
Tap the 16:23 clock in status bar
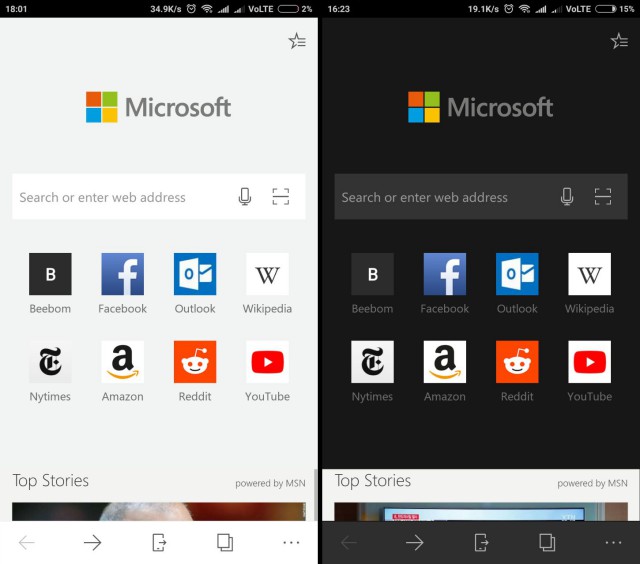coord(338,9)
